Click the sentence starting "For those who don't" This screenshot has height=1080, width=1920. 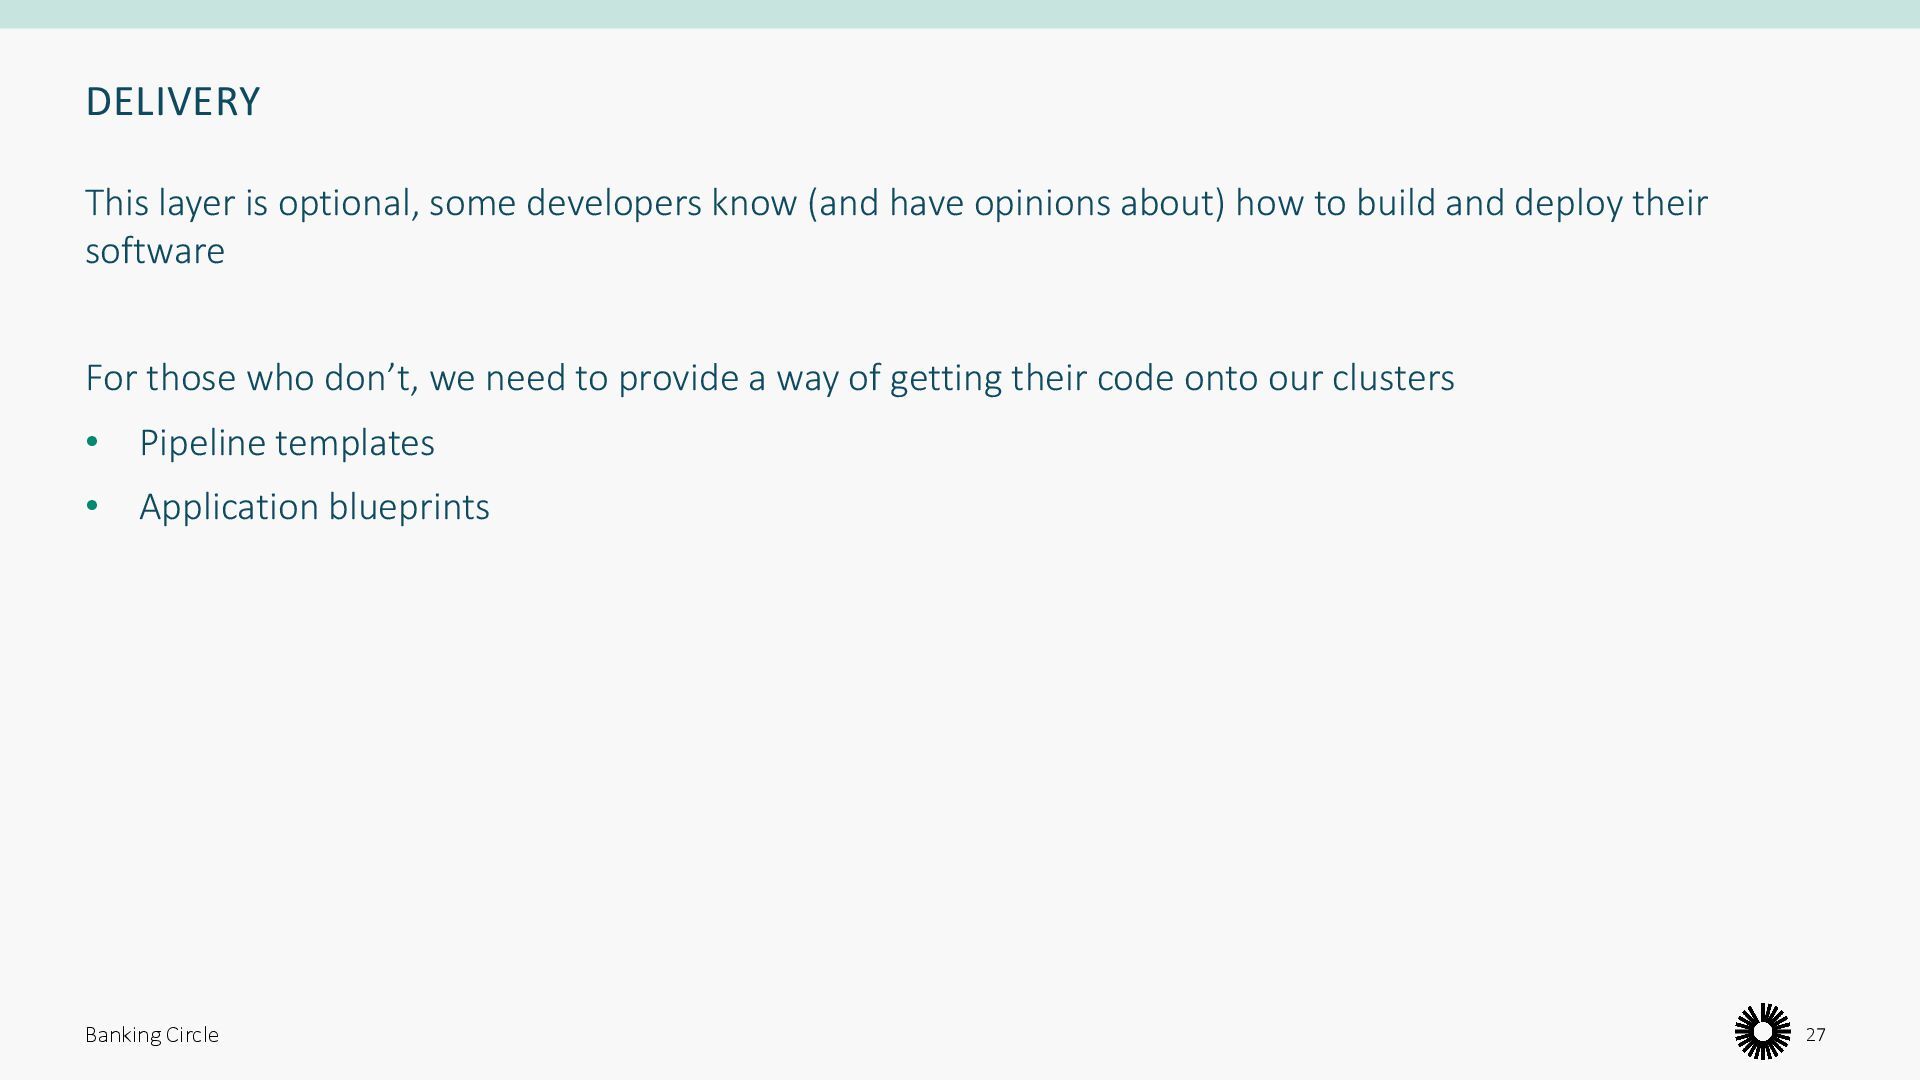(x=769, y=378)
